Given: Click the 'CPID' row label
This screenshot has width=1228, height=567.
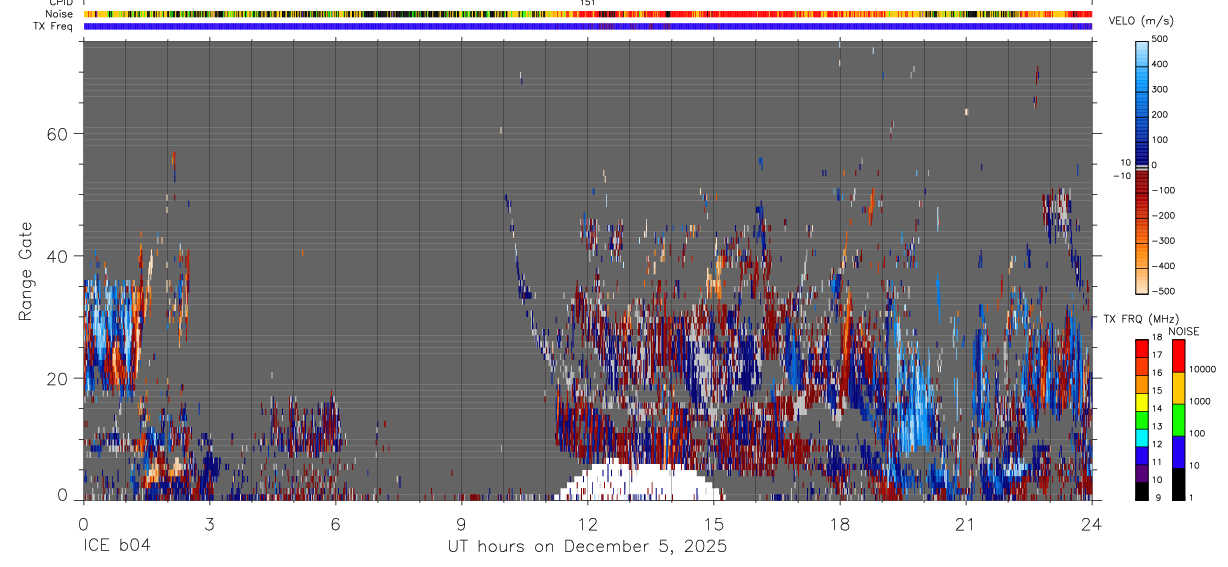Looking at the screenshot, I should [61, 3].
